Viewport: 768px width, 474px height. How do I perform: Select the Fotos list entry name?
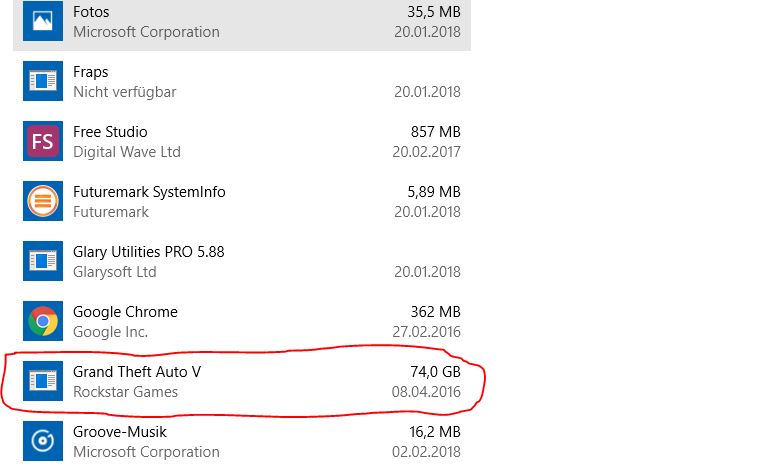tap(91, 12)
